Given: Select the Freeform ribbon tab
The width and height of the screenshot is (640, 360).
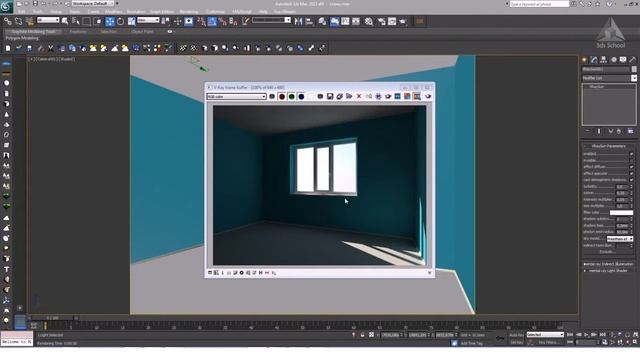Looking at the screenshot, I should click(x=78, y=31).
